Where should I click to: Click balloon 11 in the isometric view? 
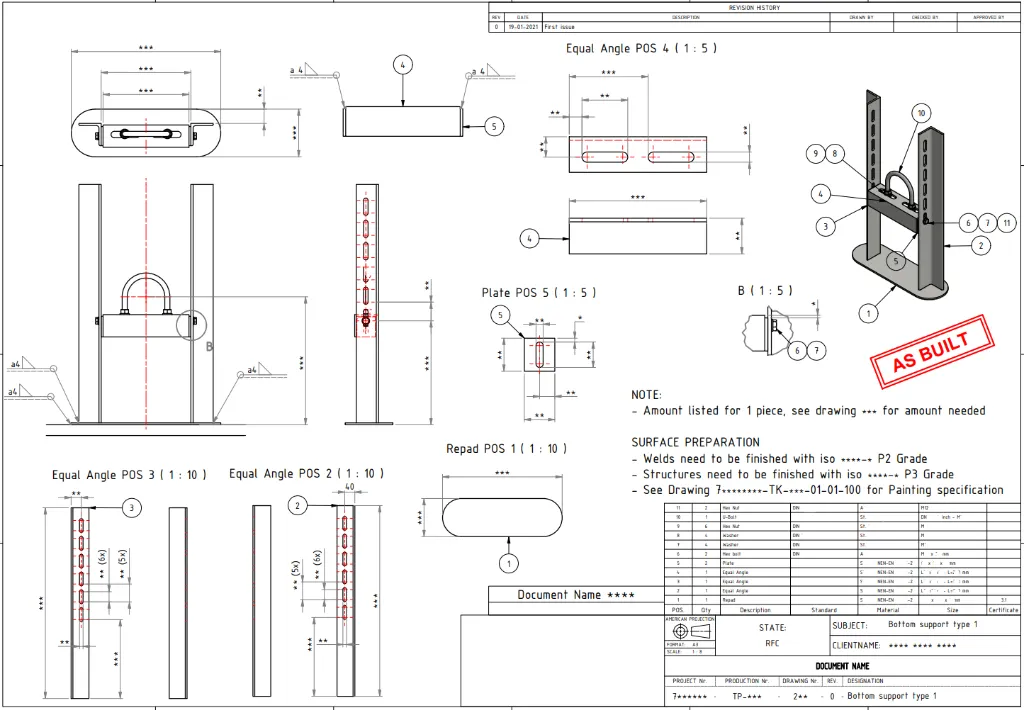tap(1006, 223)
